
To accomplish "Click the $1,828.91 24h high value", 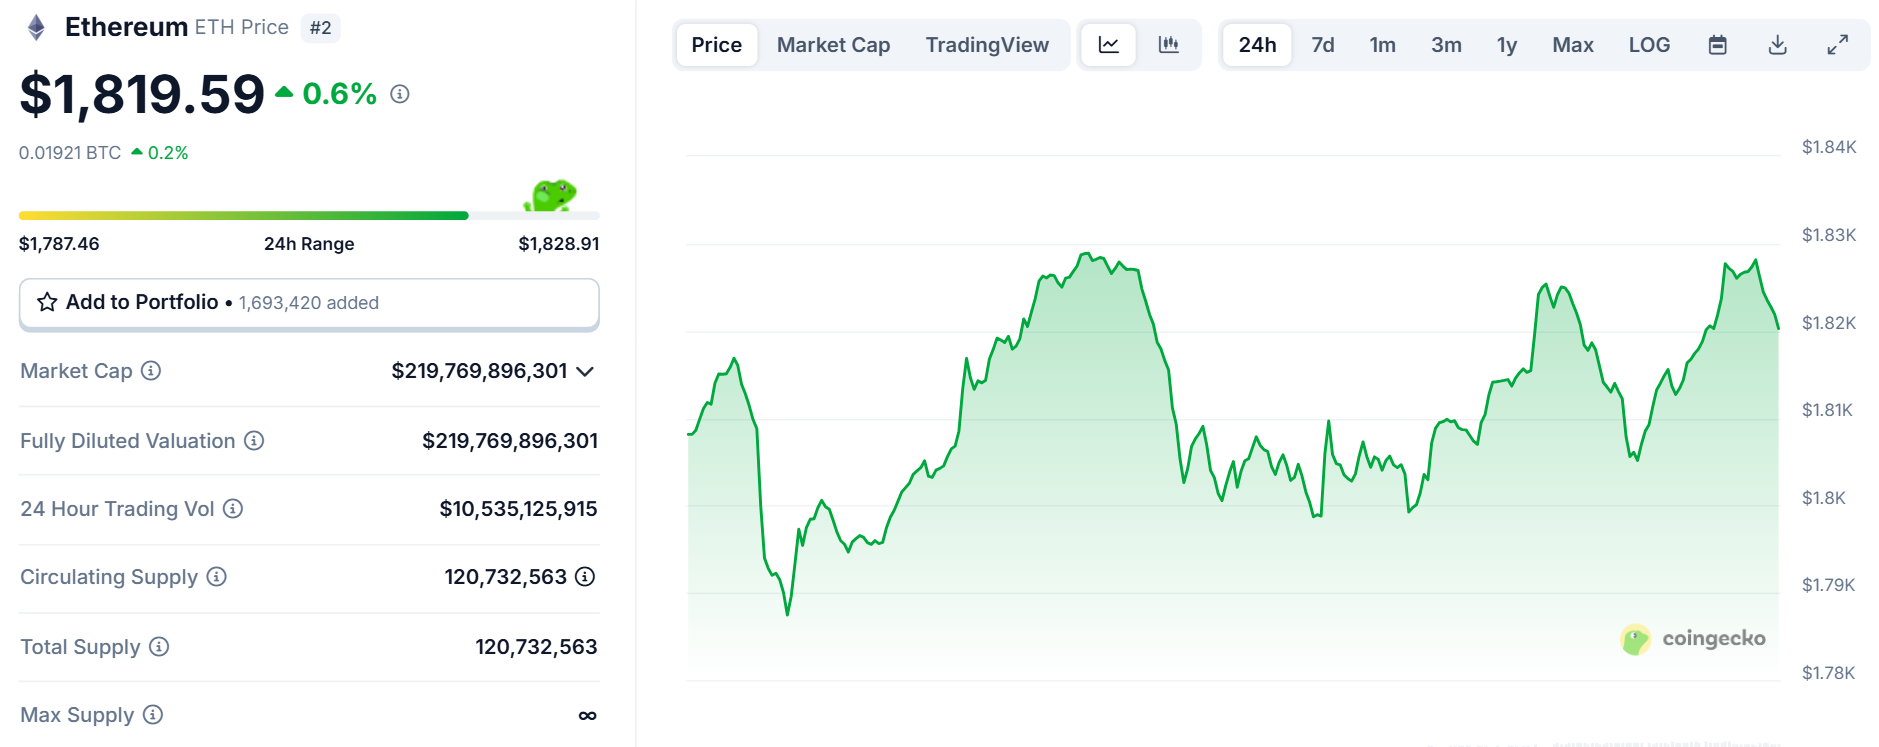I will pyautogui.click(x=559, y=244).
